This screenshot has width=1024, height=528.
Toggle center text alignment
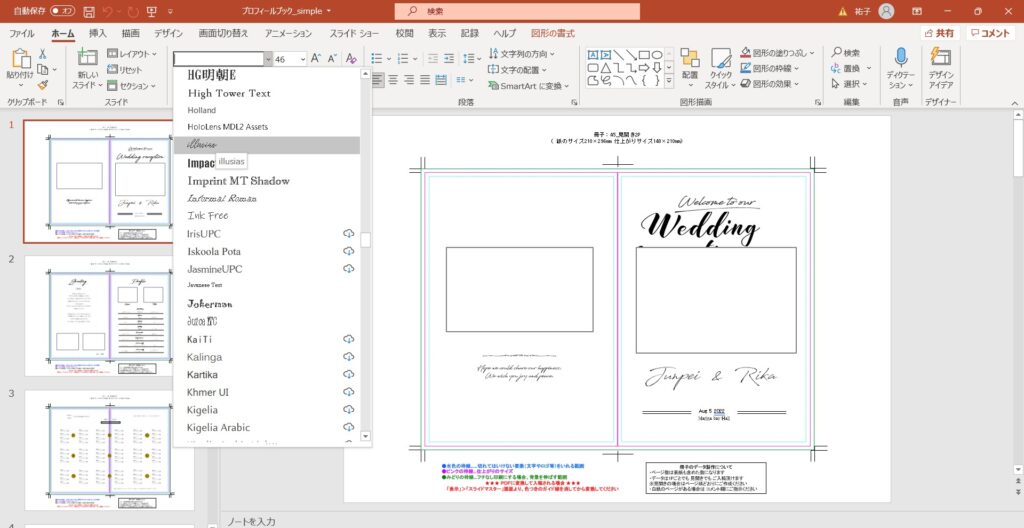pos(393,79)
